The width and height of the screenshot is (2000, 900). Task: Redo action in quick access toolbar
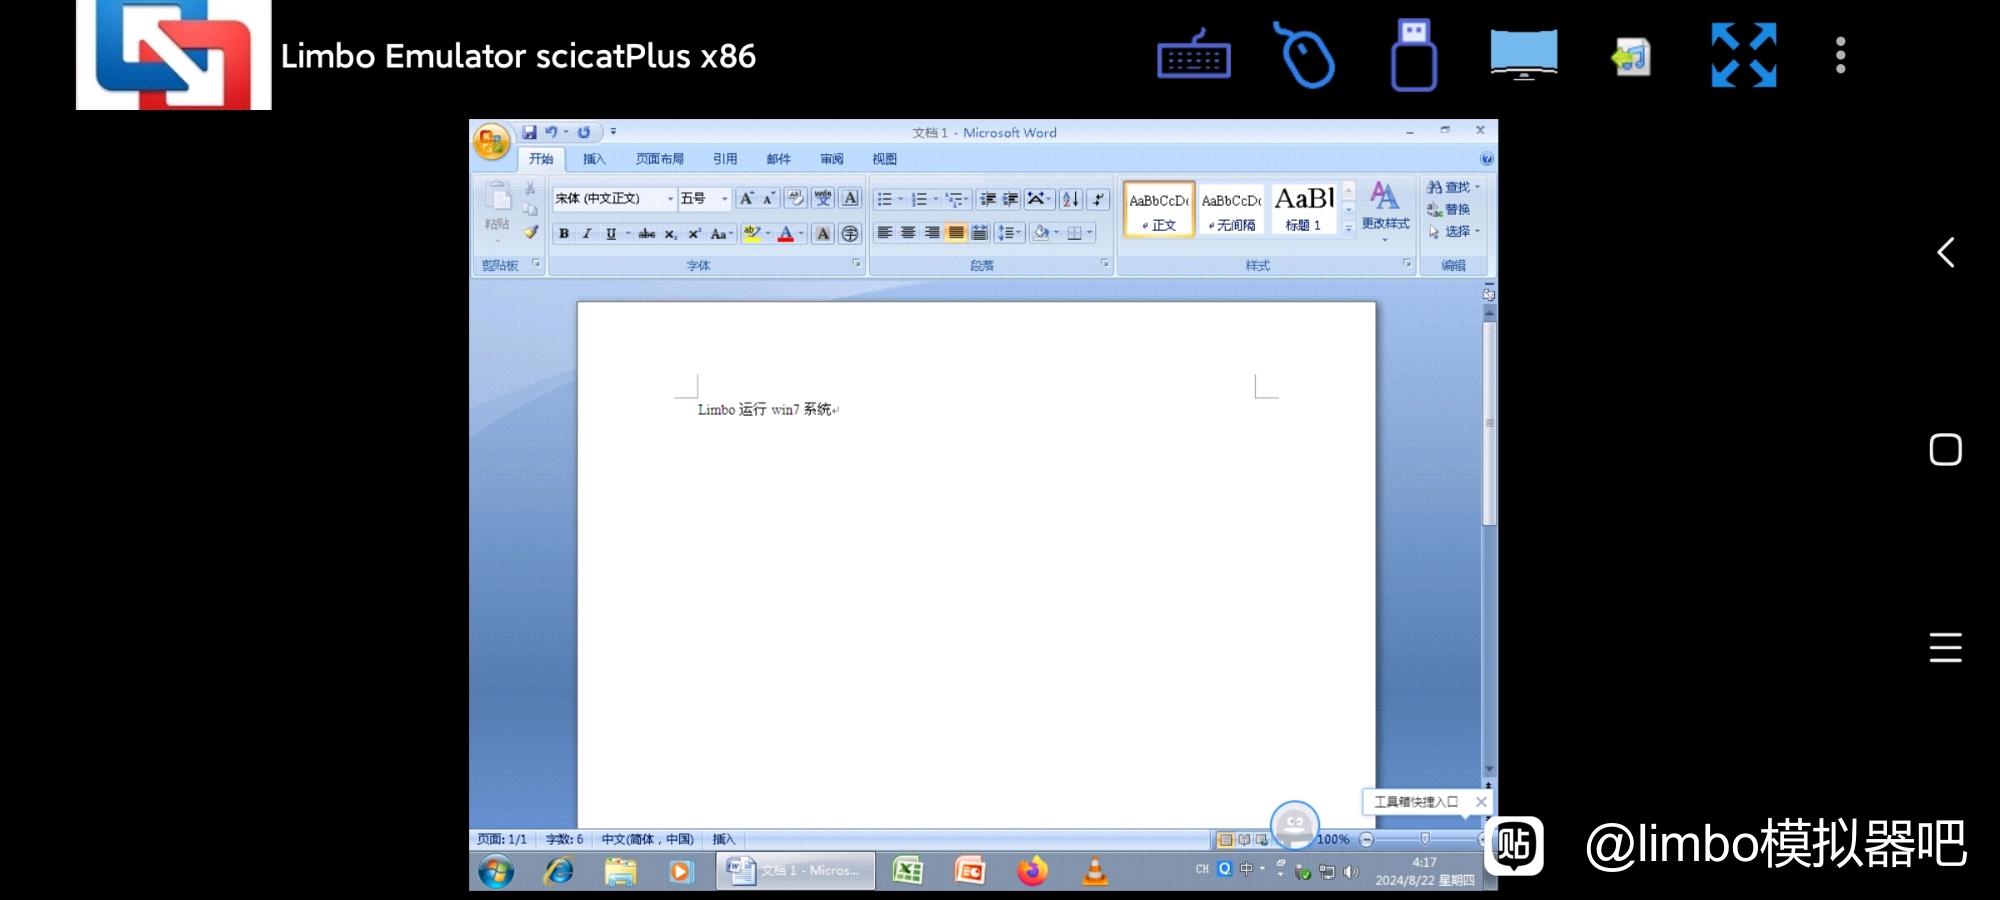point(584,132)
